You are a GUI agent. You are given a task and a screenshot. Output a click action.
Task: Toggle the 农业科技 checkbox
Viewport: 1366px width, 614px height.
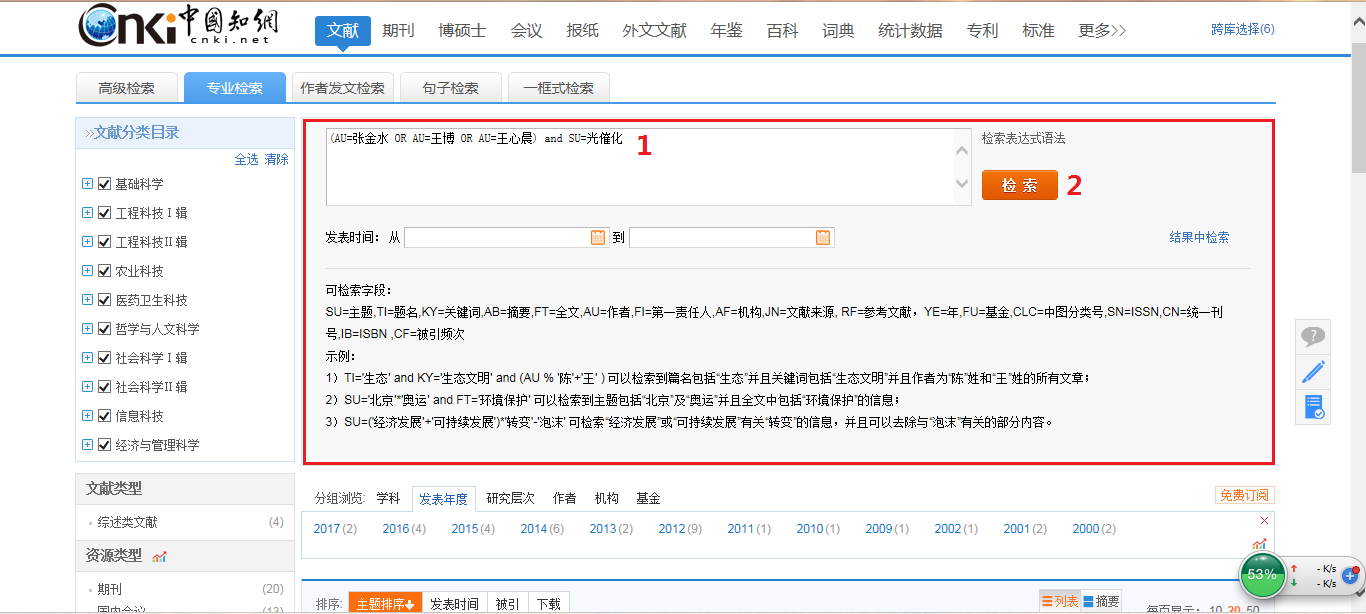click(x=104, y=271)
